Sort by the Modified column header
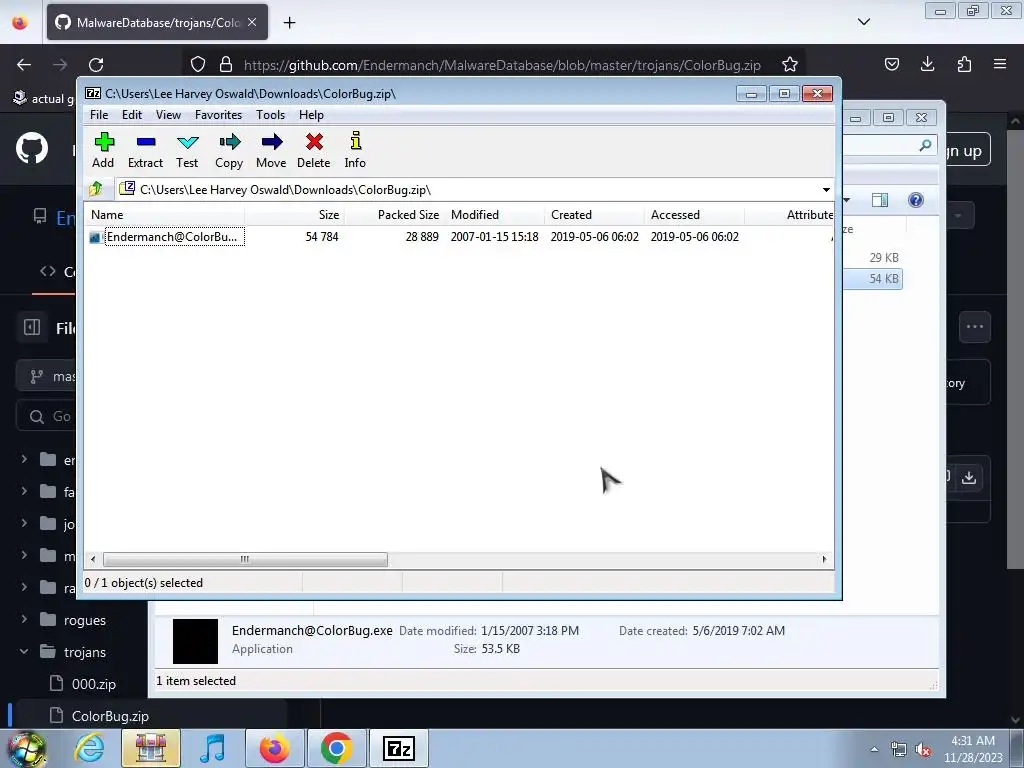This screenshot has width=1024, height=768. pyautogui.click(x=494, y=215)
